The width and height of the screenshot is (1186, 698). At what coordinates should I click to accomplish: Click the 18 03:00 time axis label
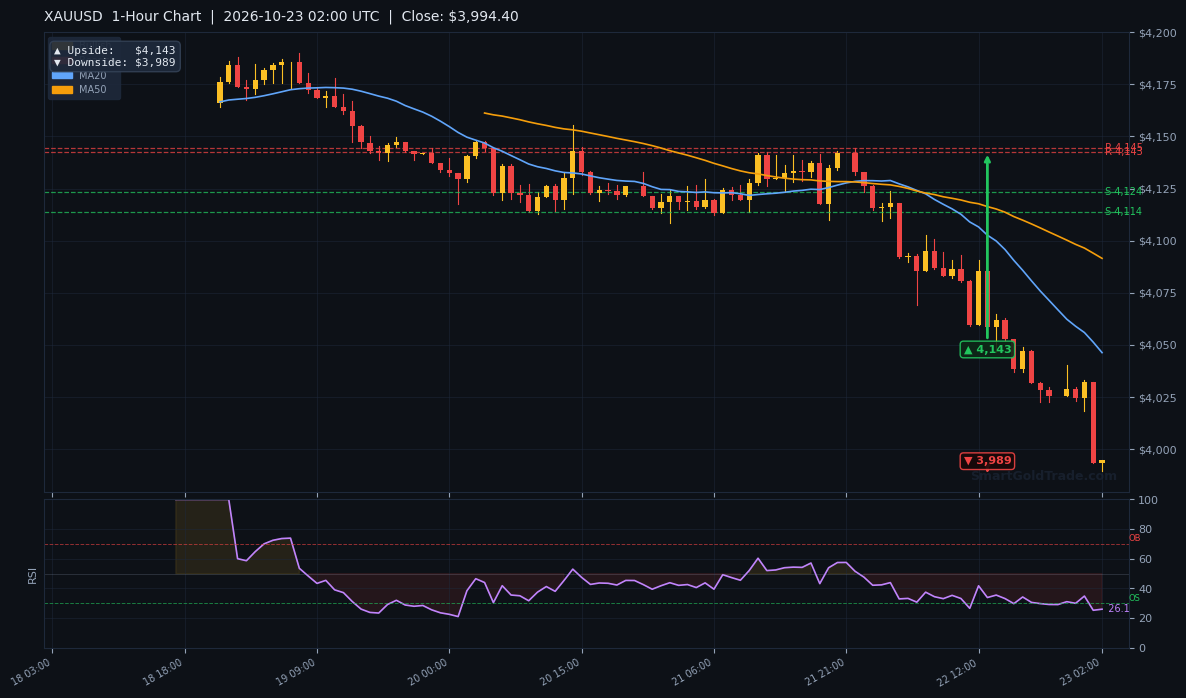tap(32, 671)
